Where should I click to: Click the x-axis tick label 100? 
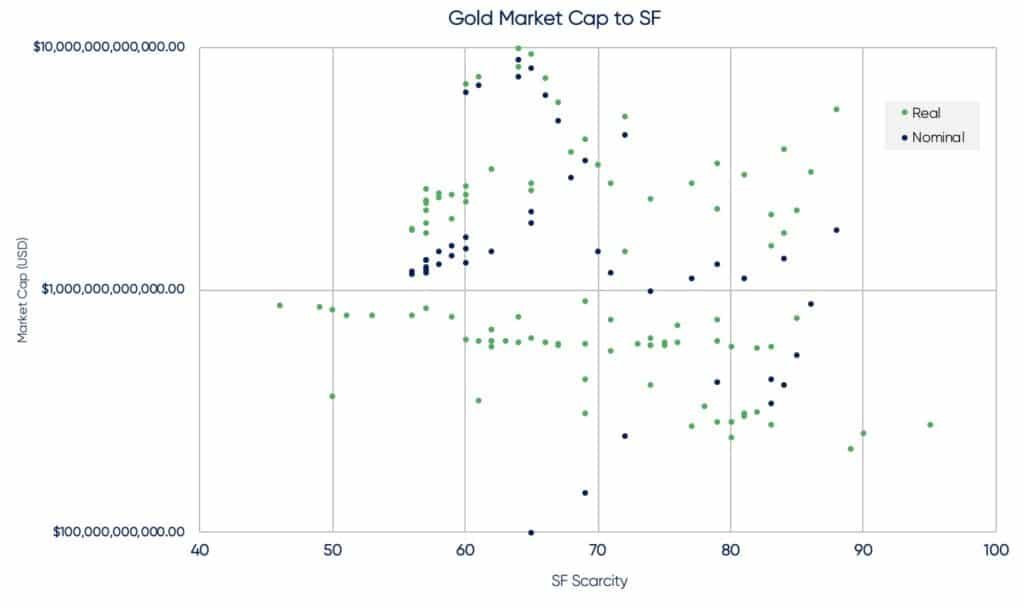995,550
